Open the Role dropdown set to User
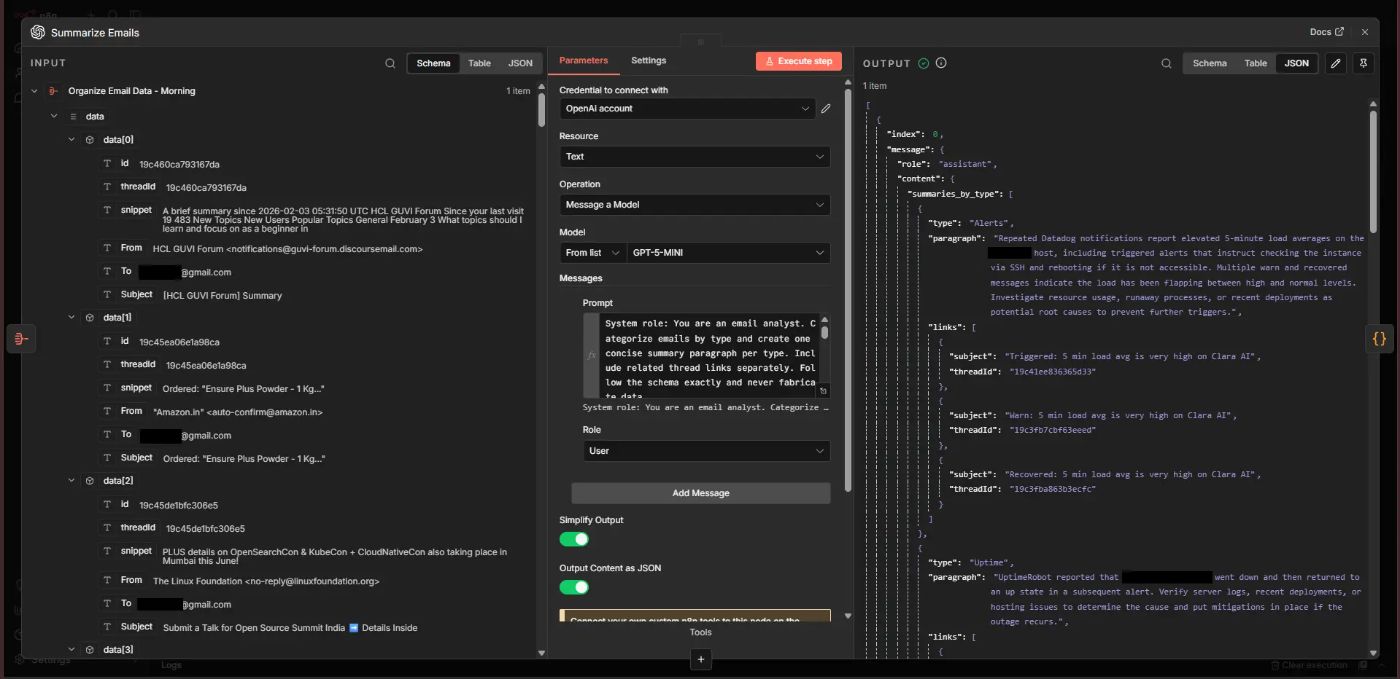Viewport: 1400px width, 679px height. click(x=706, y=451)
